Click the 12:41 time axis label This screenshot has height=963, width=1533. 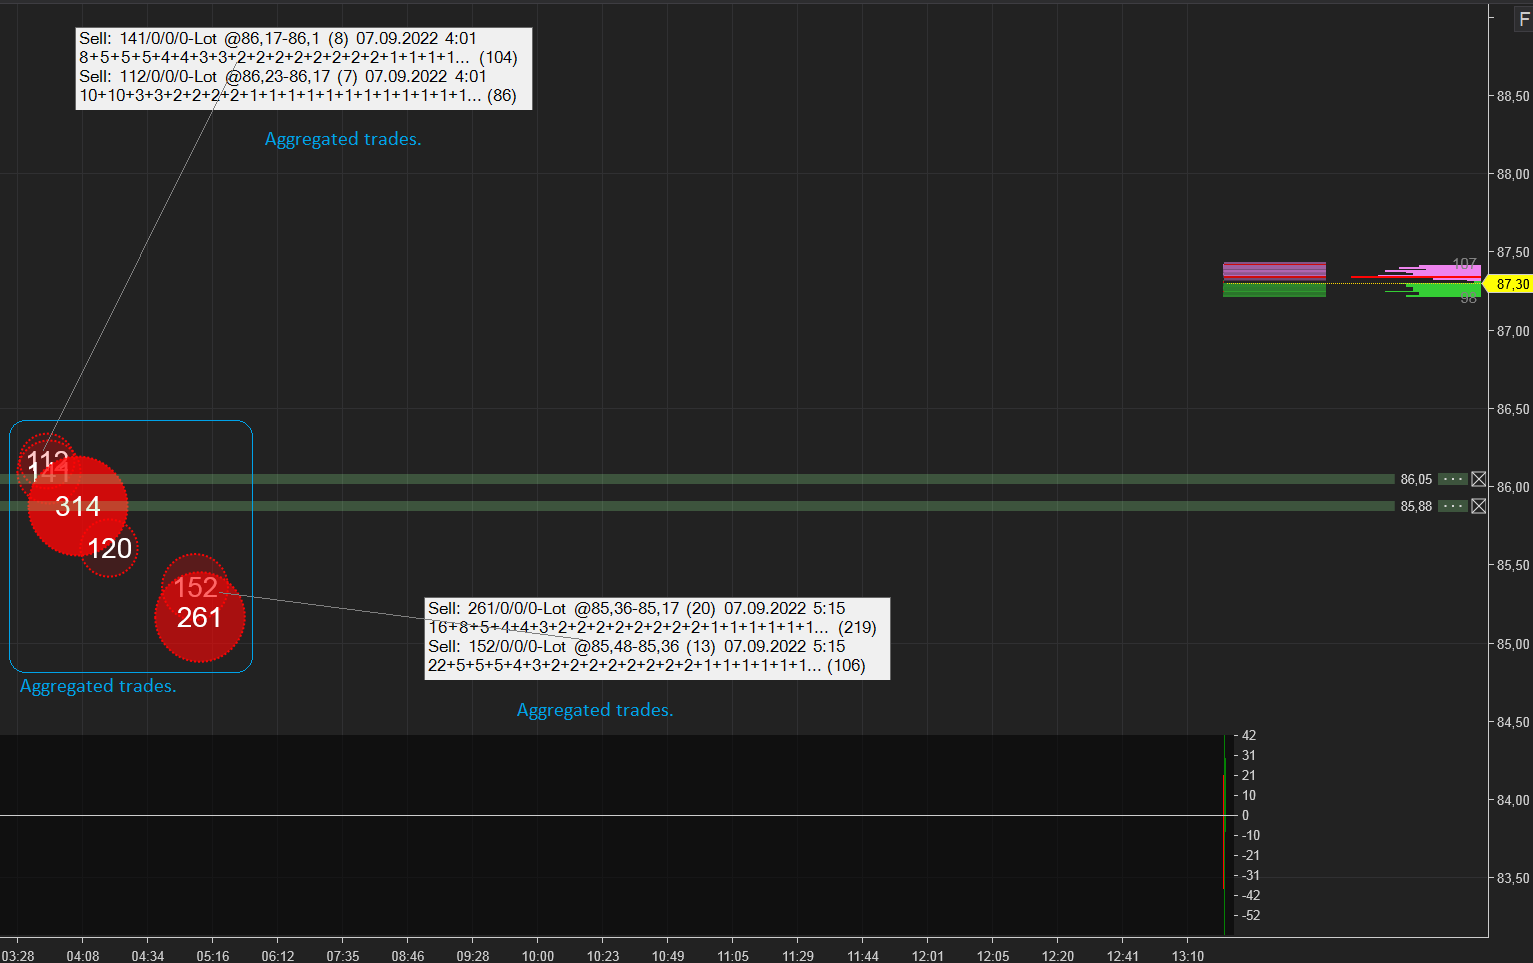[x=1123, y=956]
